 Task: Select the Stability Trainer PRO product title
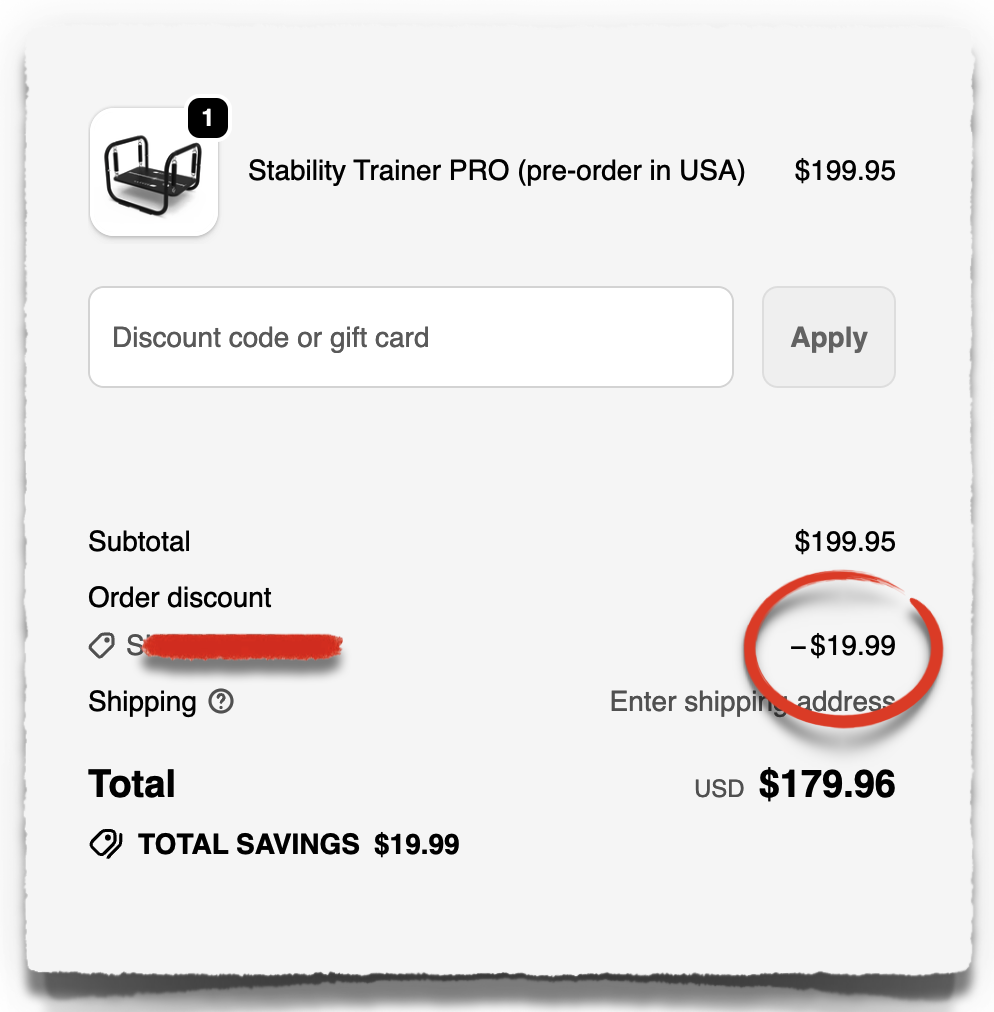click(496, 171)
